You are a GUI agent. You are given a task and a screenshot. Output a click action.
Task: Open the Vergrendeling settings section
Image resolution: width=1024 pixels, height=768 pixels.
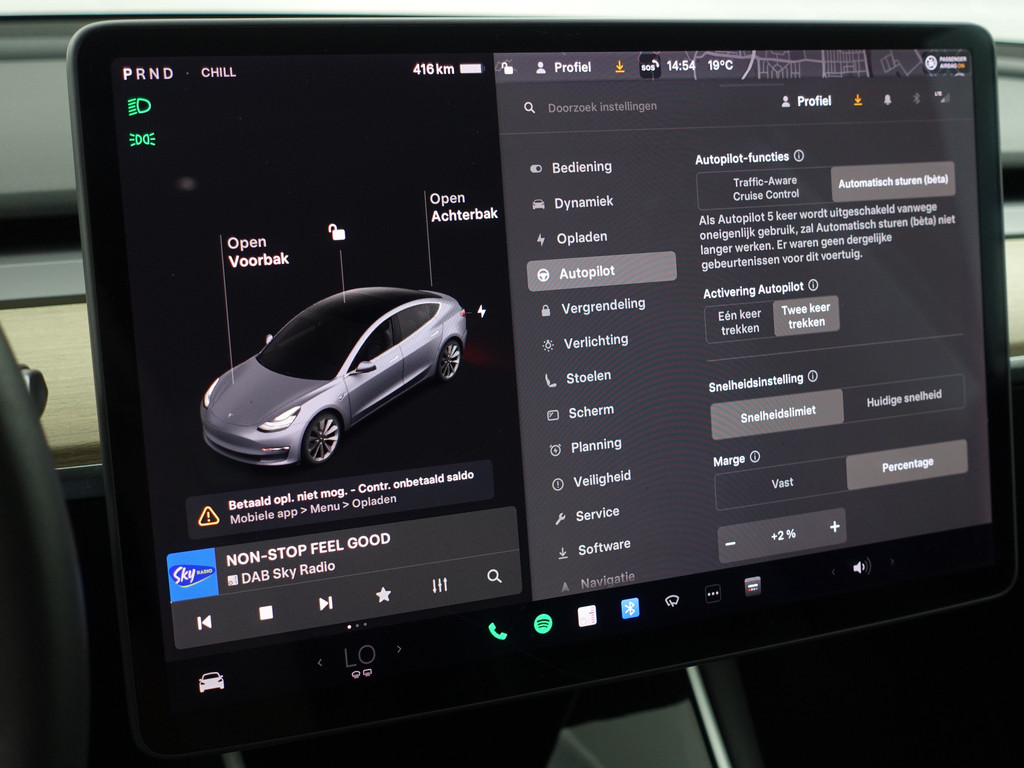pyautogui.click(x=603, y=306)
